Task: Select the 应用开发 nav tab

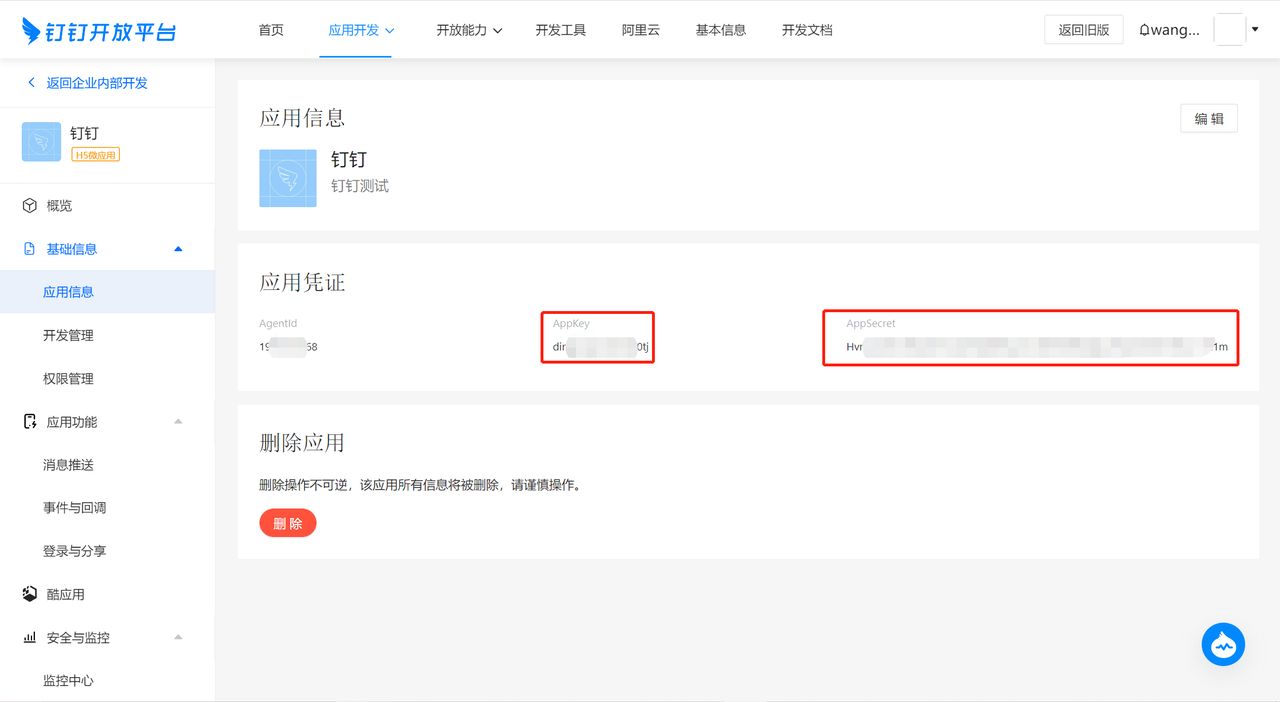Action: click(x=354, y=30)
